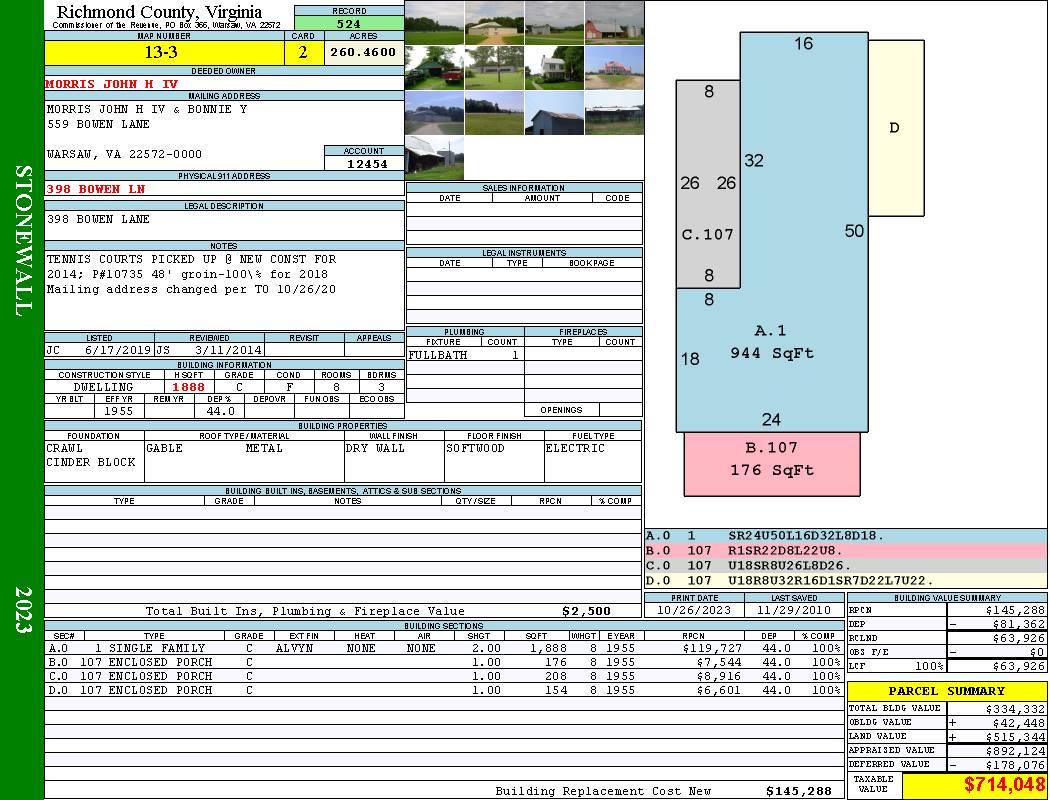This screenshot has height=800, width=1050.
Task: Open the red barn with silos photo
Action: 615,23
